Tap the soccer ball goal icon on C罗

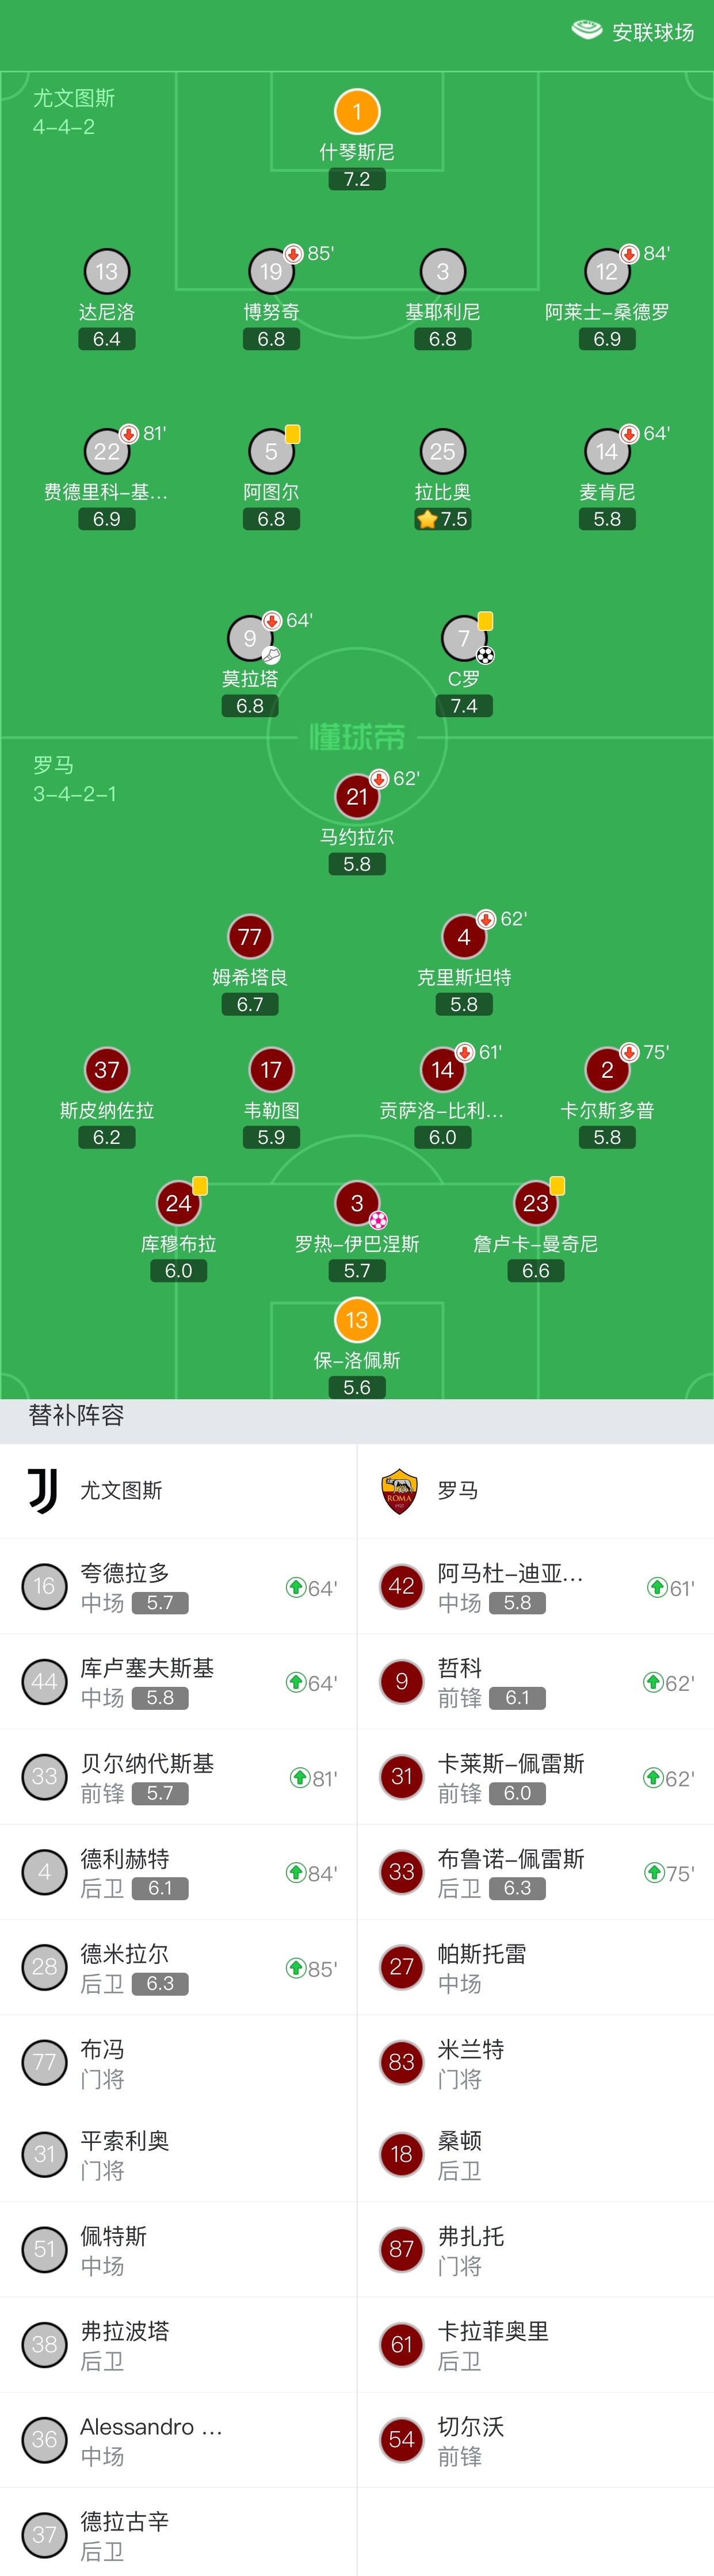(485, 655)
